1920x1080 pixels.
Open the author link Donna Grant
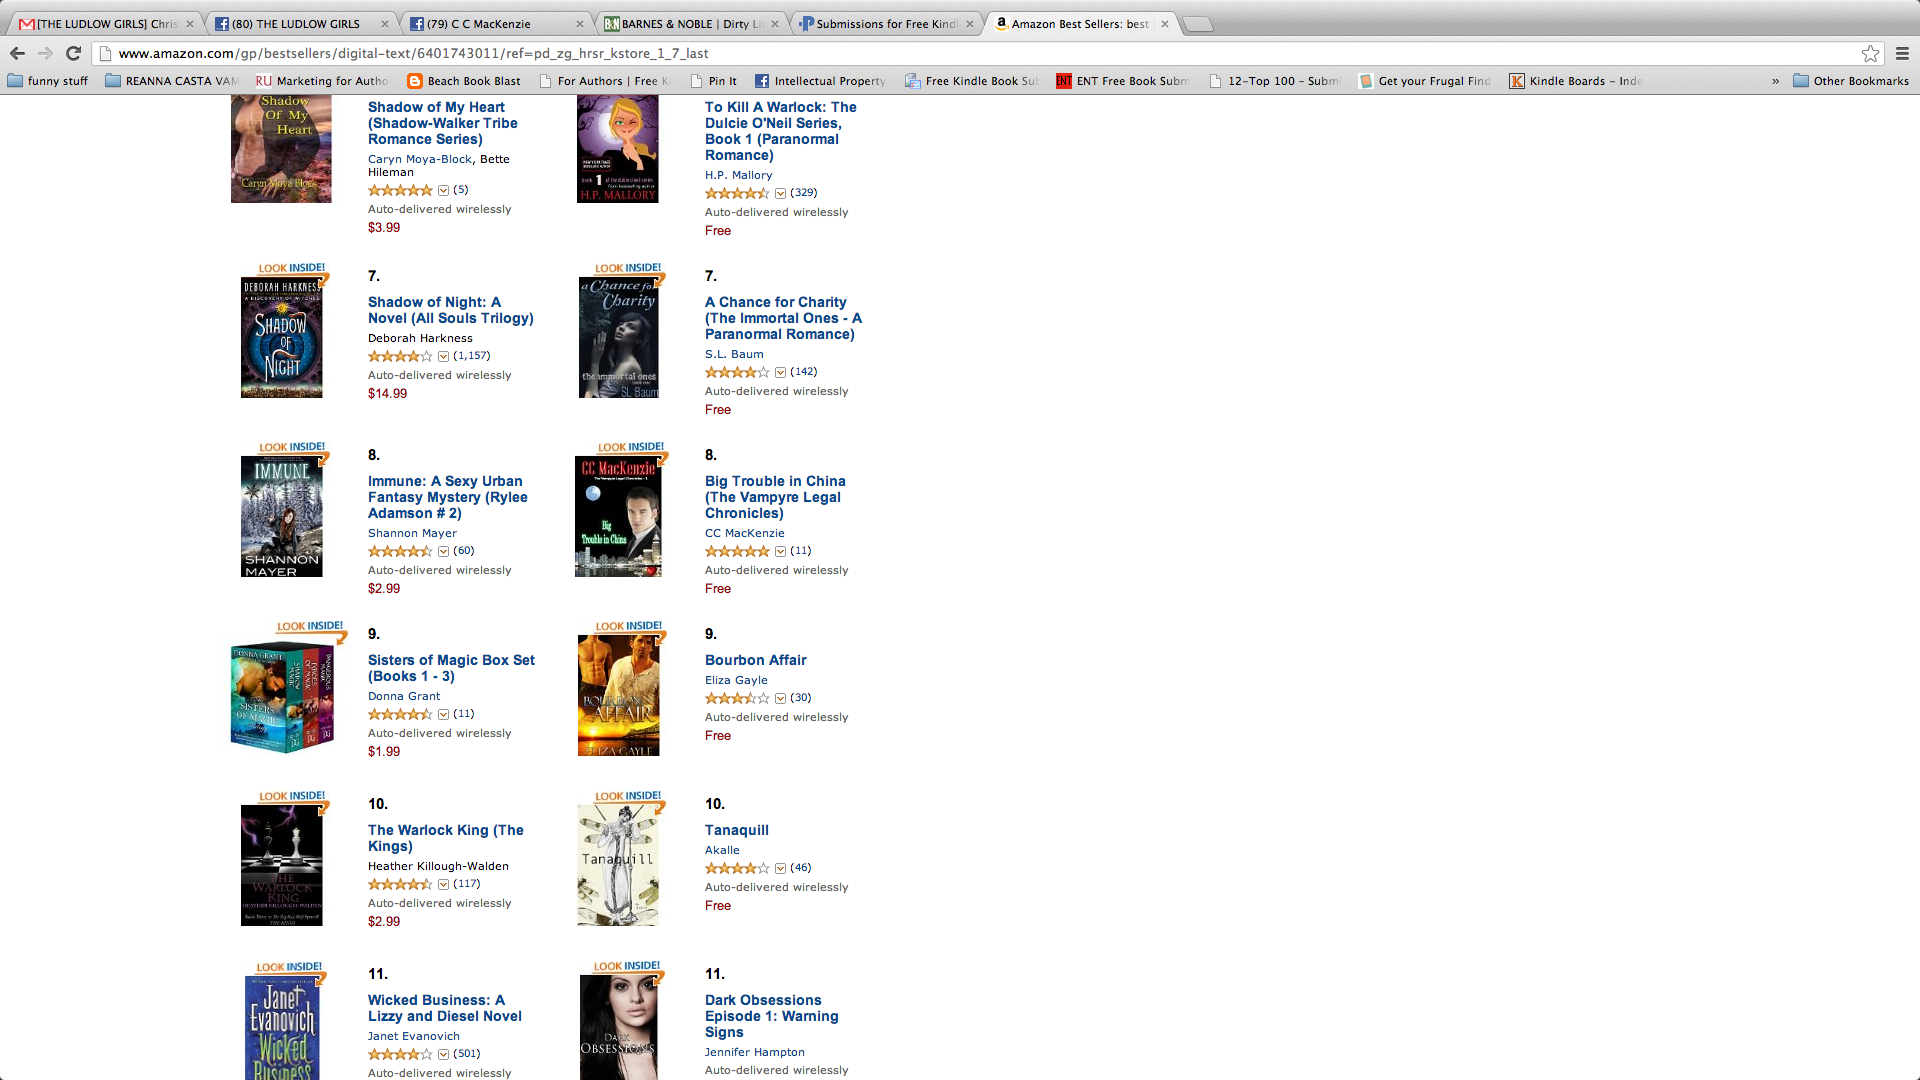(404, 696)
